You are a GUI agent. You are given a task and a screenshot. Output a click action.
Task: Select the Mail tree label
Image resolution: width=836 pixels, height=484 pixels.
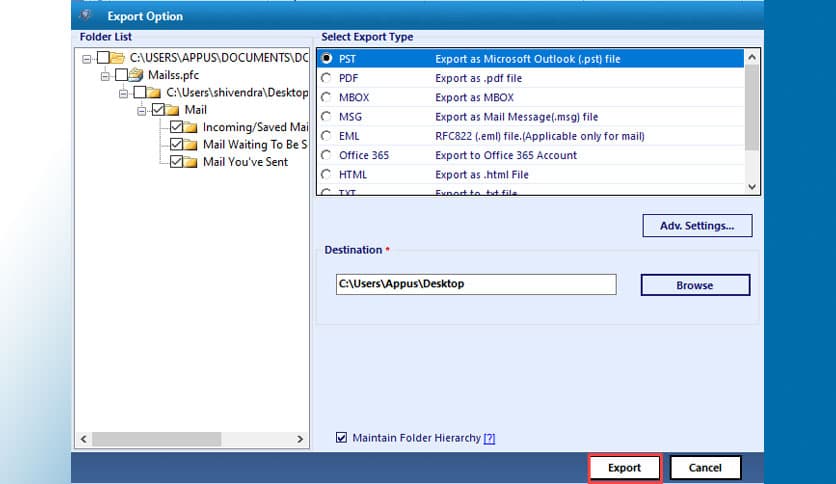(x=196, y=110)
